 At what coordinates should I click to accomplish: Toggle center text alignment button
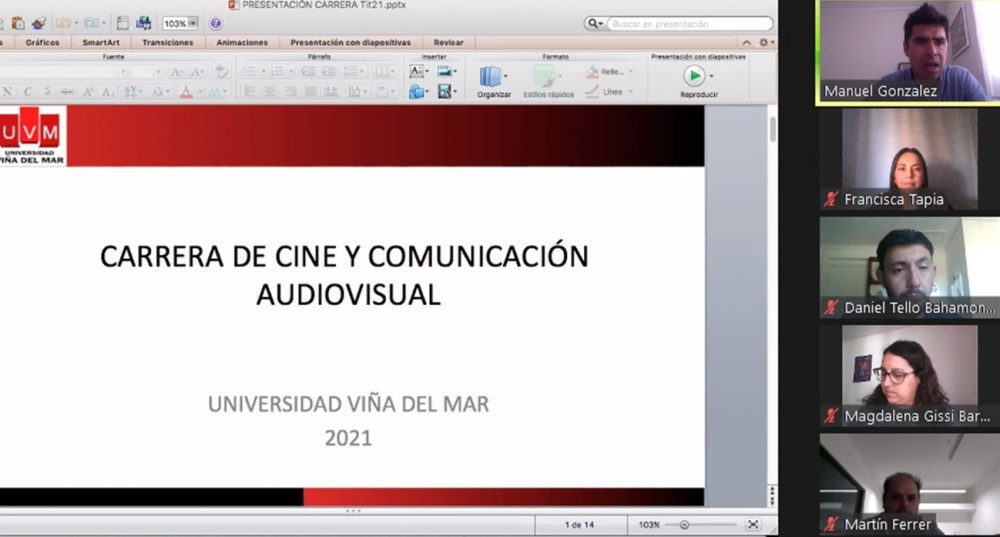270,92
